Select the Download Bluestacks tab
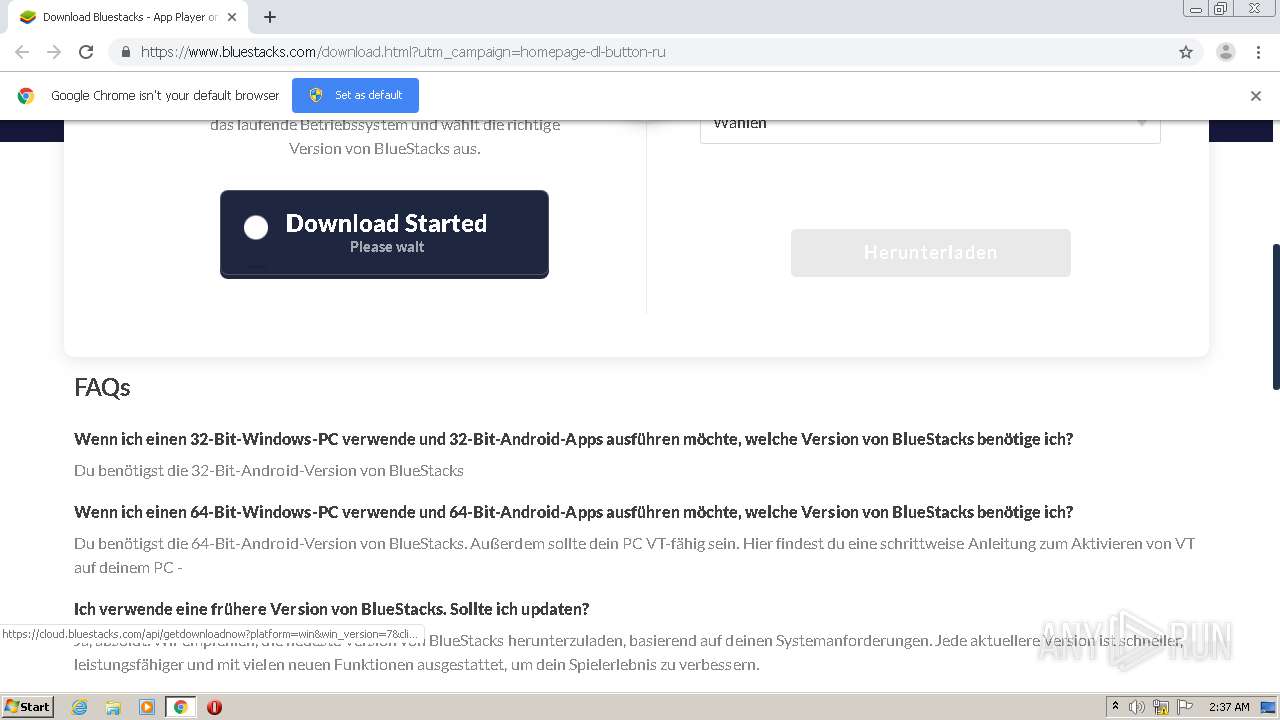Image resolution: width=1280 pixels, height=720 pixels. pos(129,17)
